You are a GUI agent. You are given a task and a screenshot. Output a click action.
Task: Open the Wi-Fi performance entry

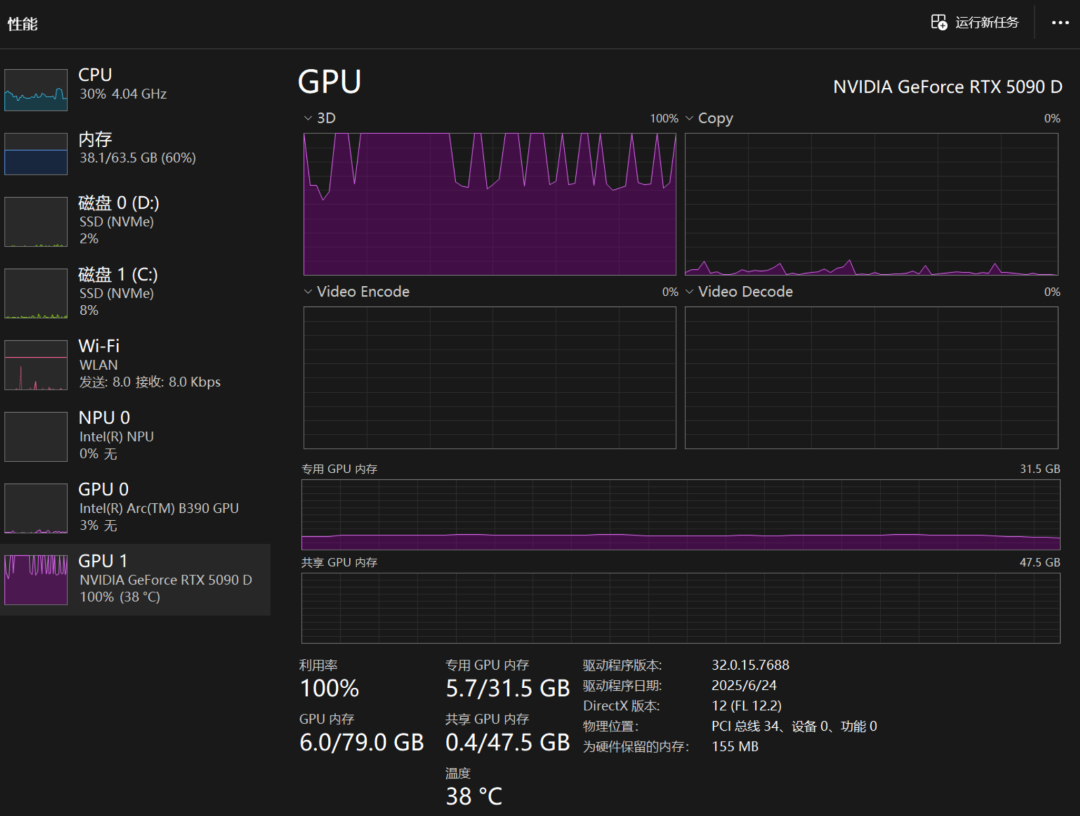(136, 365)
